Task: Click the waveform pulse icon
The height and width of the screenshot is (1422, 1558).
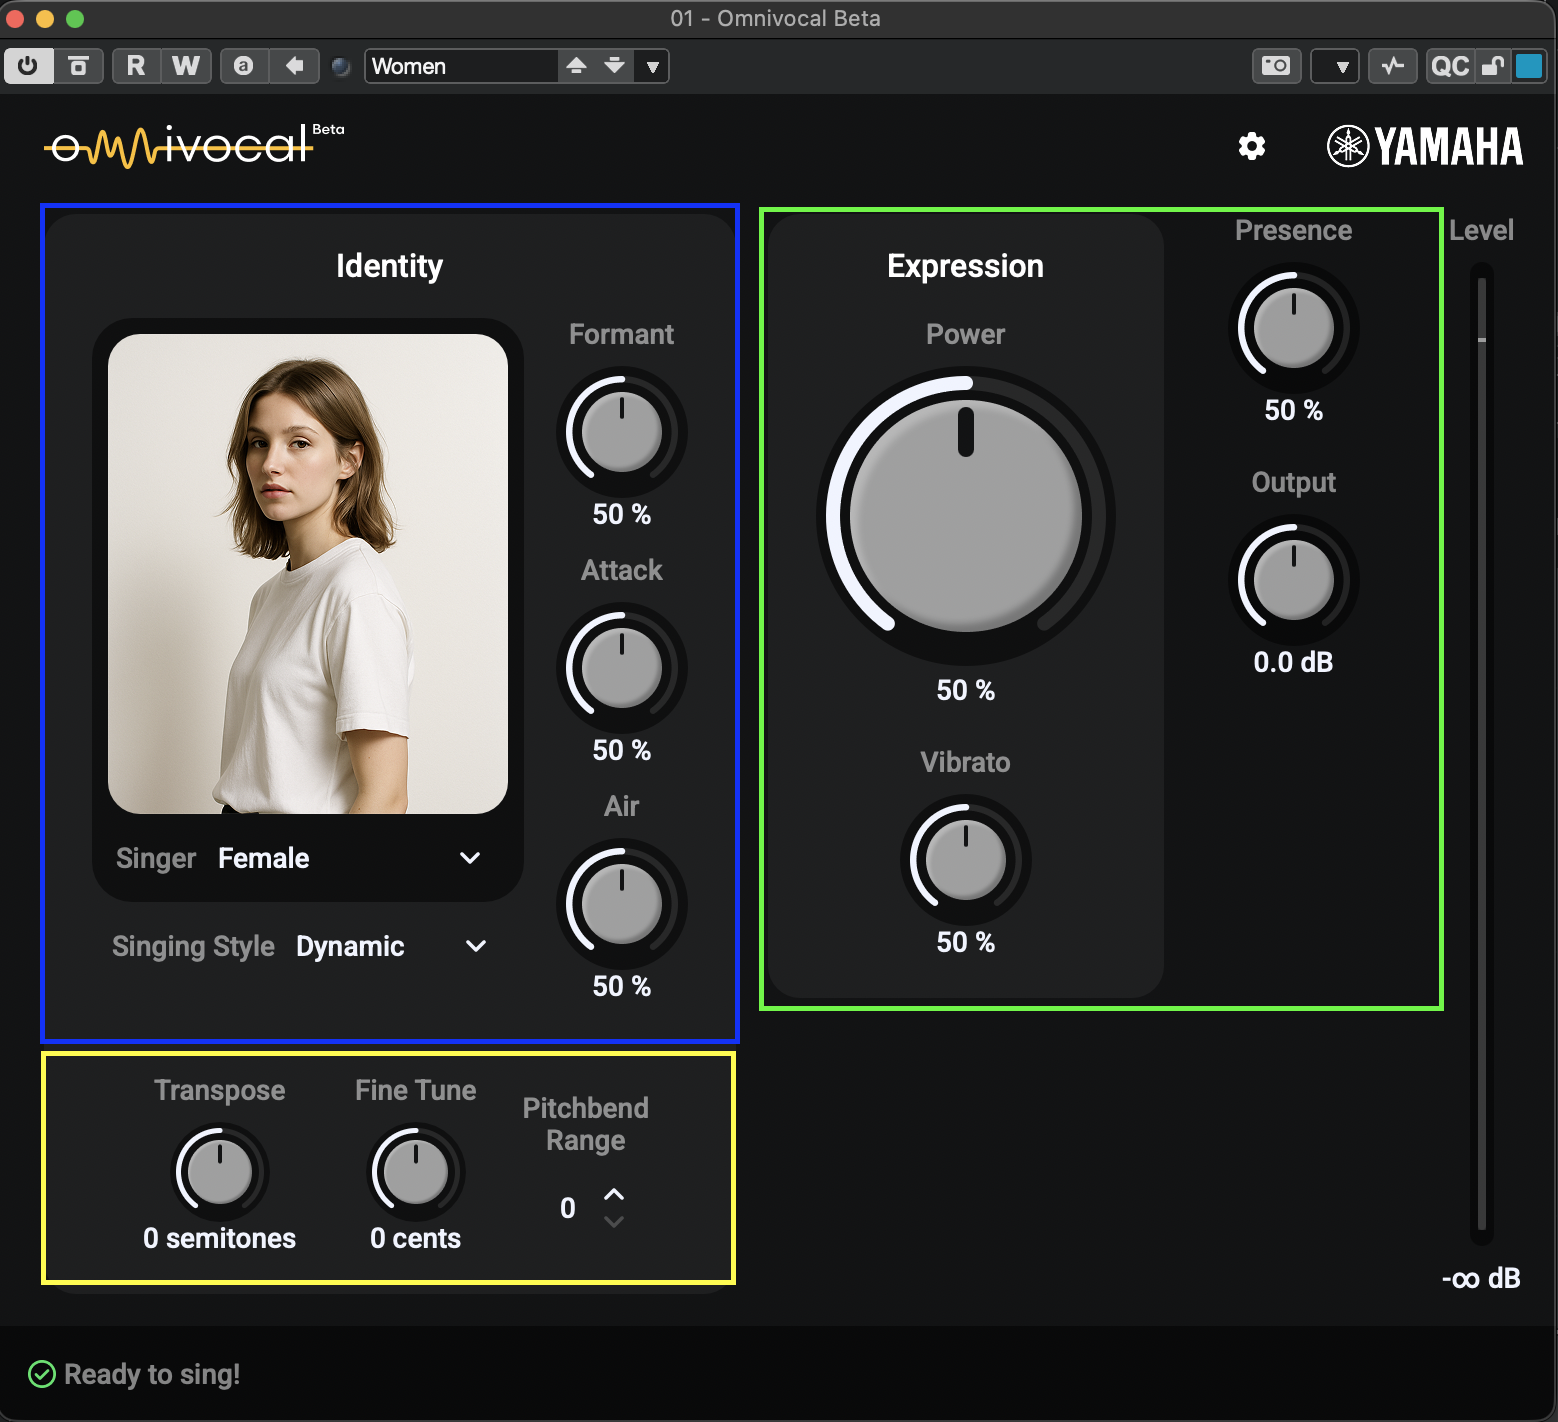Action: pyautogui.click(x=1392, y=66)
